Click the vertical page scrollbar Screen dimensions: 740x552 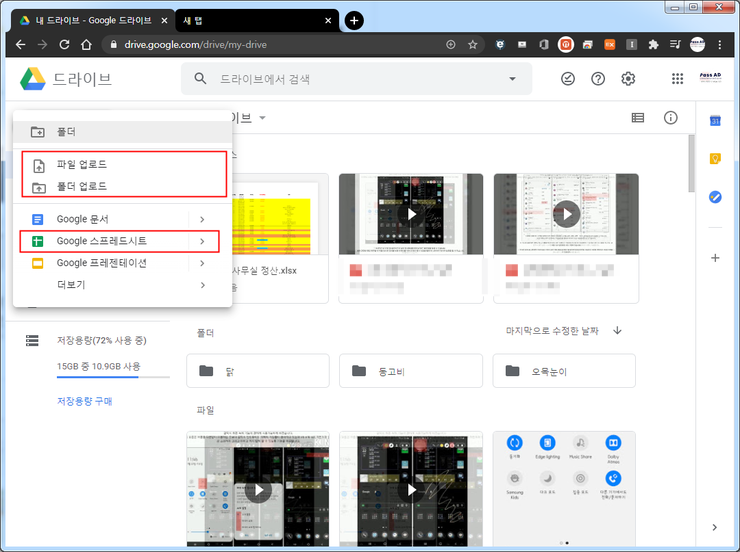(691, 163)
